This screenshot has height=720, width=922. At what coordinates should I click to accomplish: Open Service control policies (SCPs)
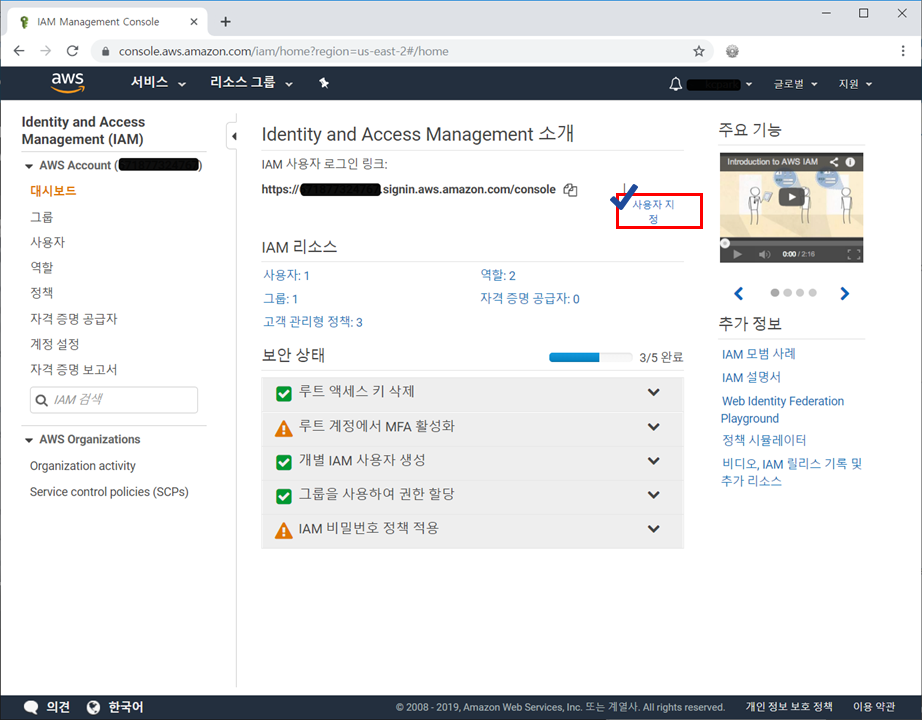[x=109, y=492]
